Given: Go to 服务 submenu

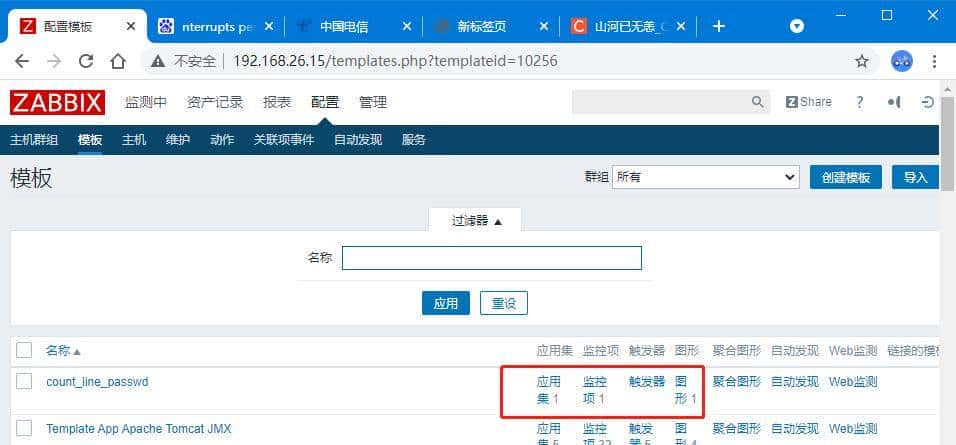Looking at the screenshot, I should [414, 140].
